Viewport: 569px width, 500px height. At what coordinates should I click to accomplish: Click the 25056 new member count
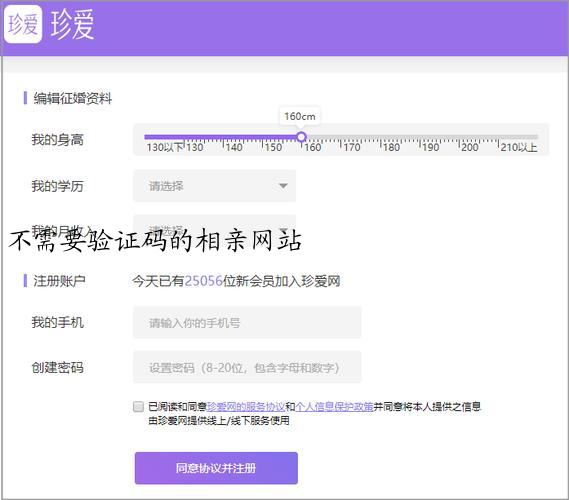coord(204,281)
